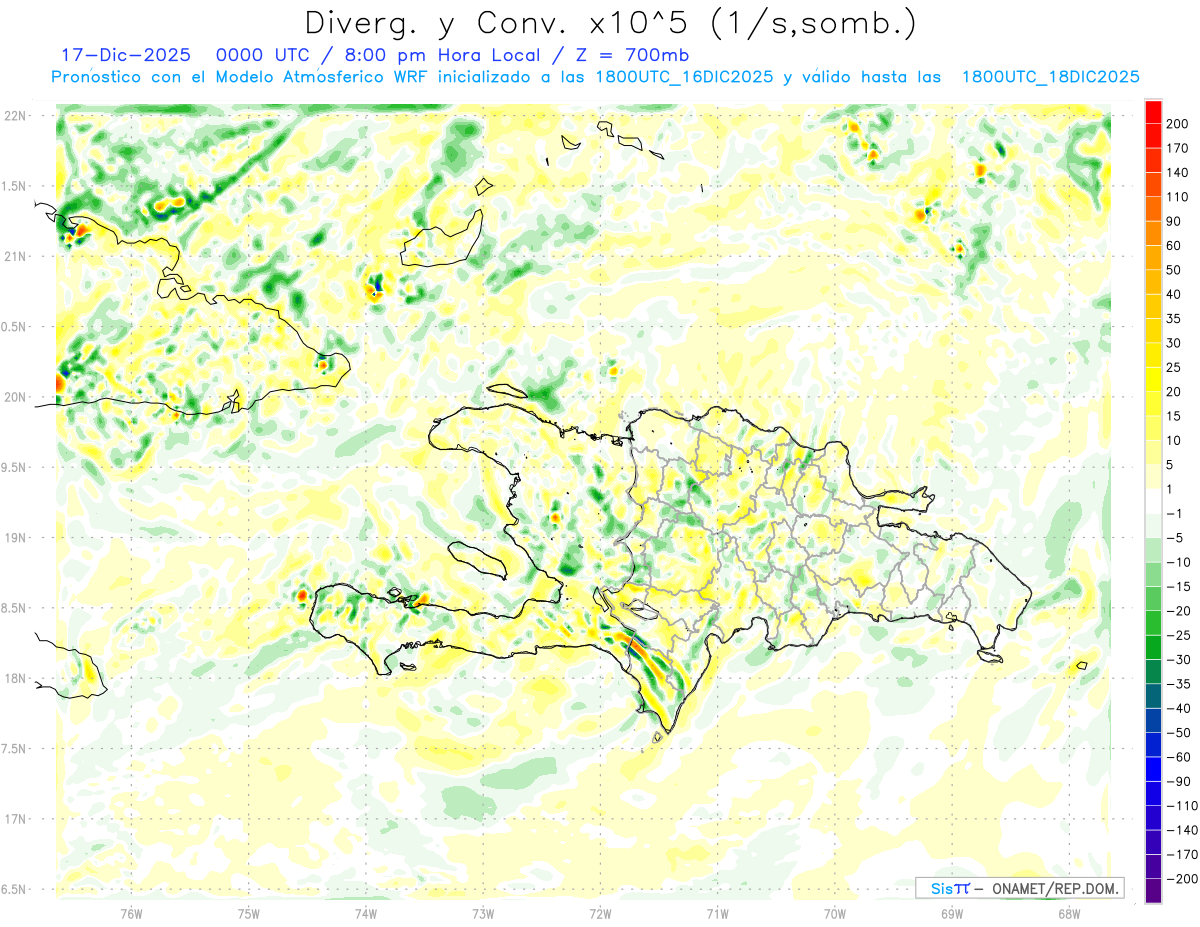Click the colorbar value '-110'
Screen dimensions: 1200x927
coord(1184,806)
